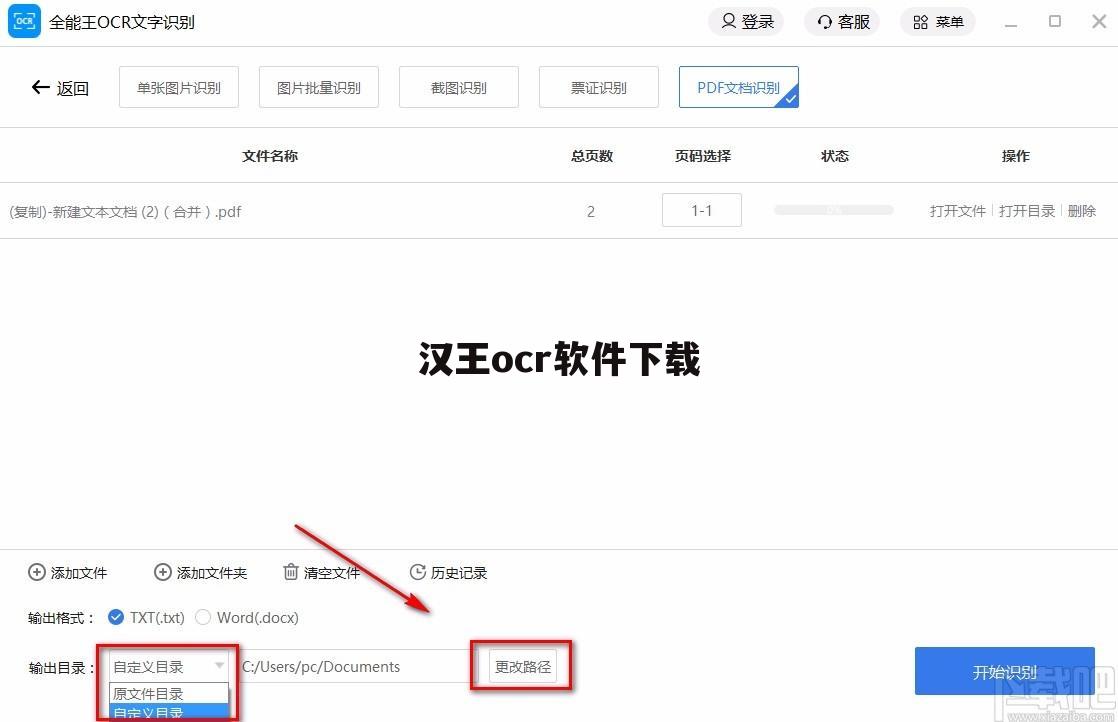
Task: Switch to 截图识别 tab
Action: coord(458,88)
